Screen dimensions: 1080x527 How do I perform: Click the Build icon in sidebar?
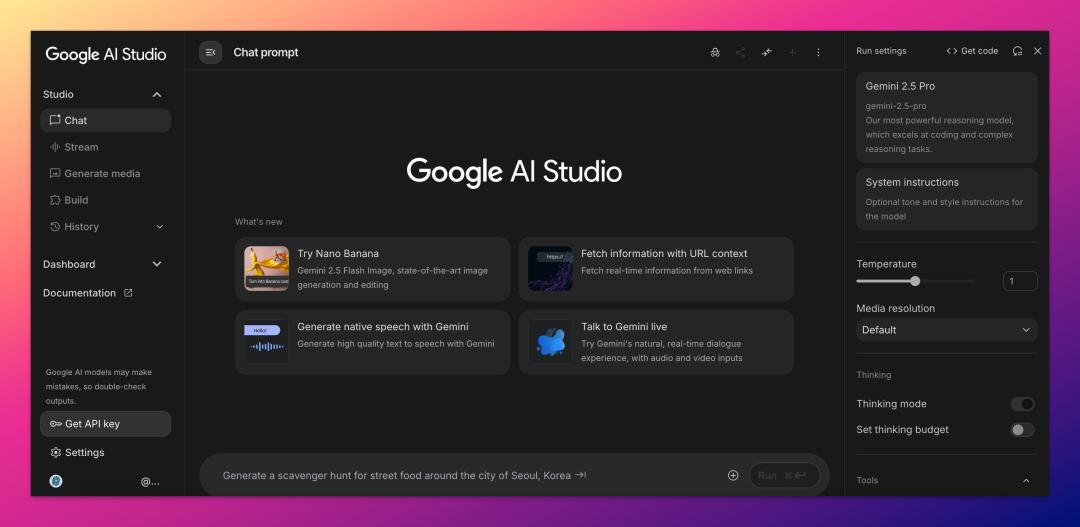pyautogui.click(x=55, y=200)
